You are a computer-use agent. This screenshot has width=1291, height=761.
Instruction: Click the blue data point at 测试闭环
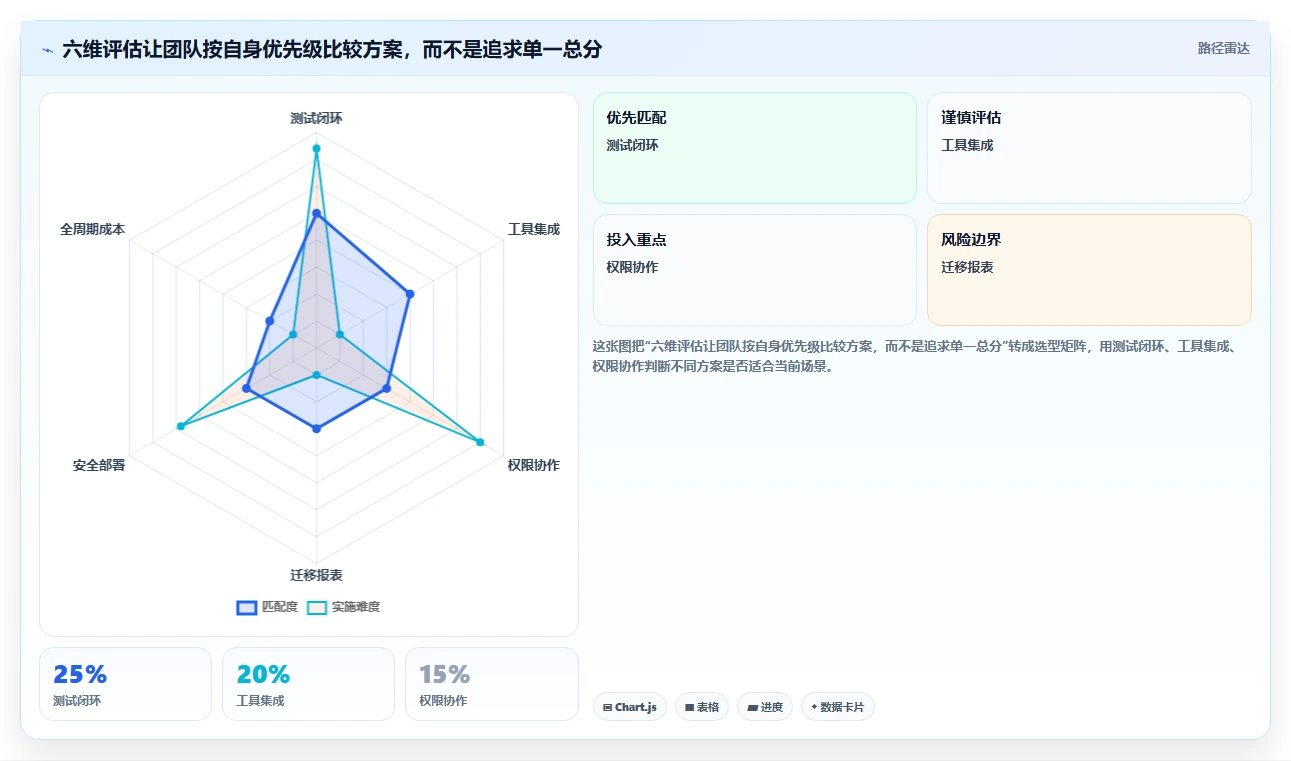[x=316, y=213]
